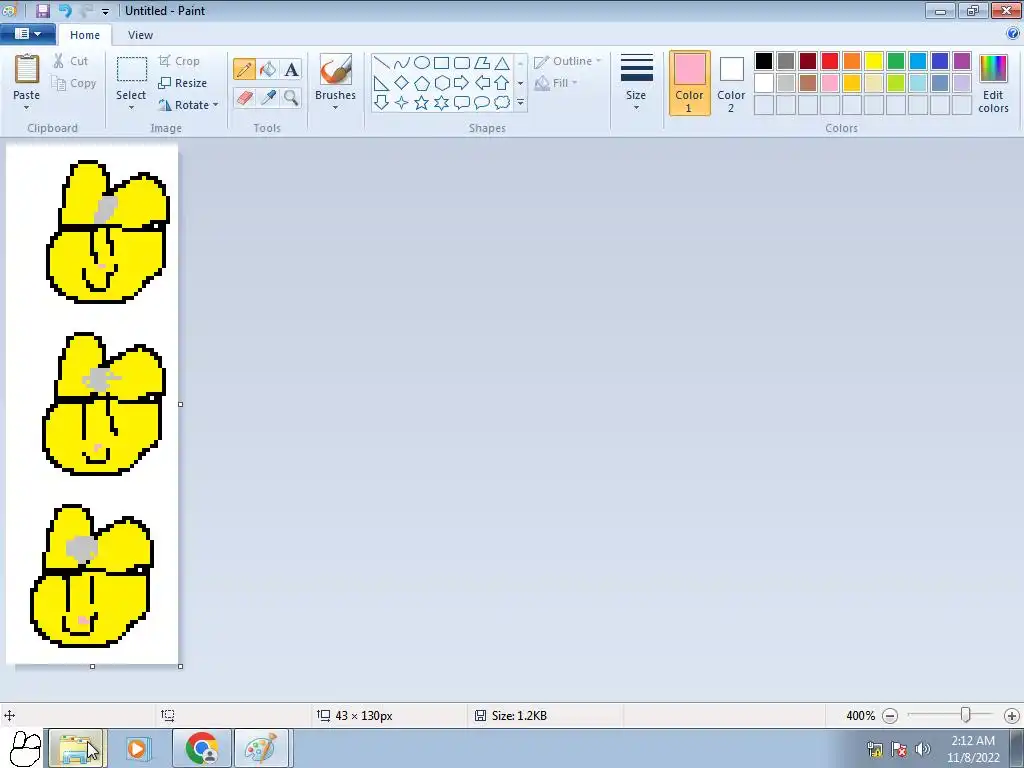
Task: Choose the Six-point star shape
Action: pyautogui.click(x=441, y=103)
